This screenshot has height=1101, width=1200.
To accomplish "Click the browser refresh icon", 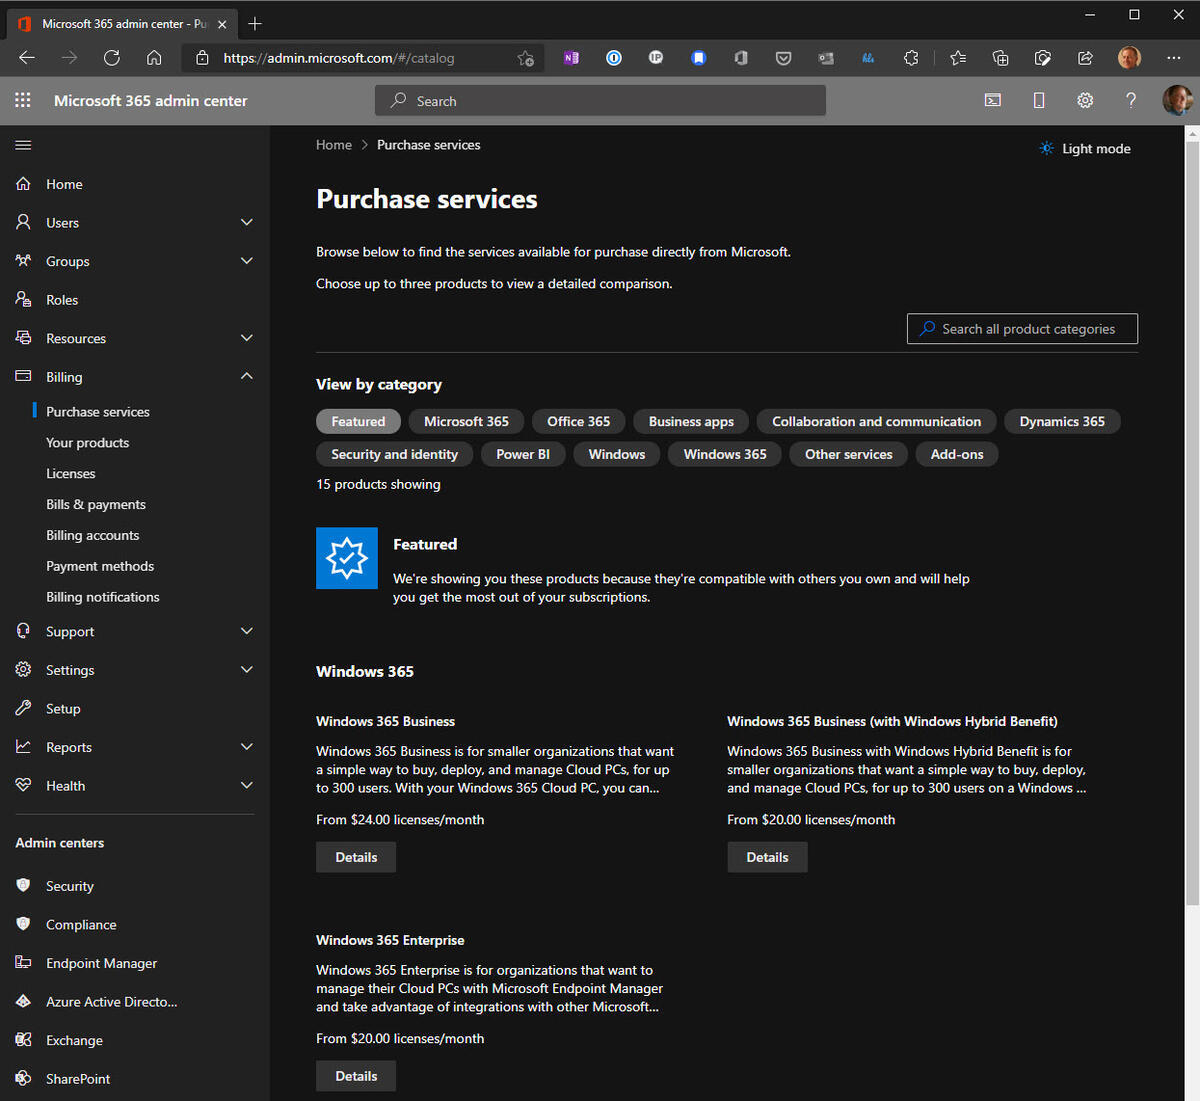I will tap(112, 58).
